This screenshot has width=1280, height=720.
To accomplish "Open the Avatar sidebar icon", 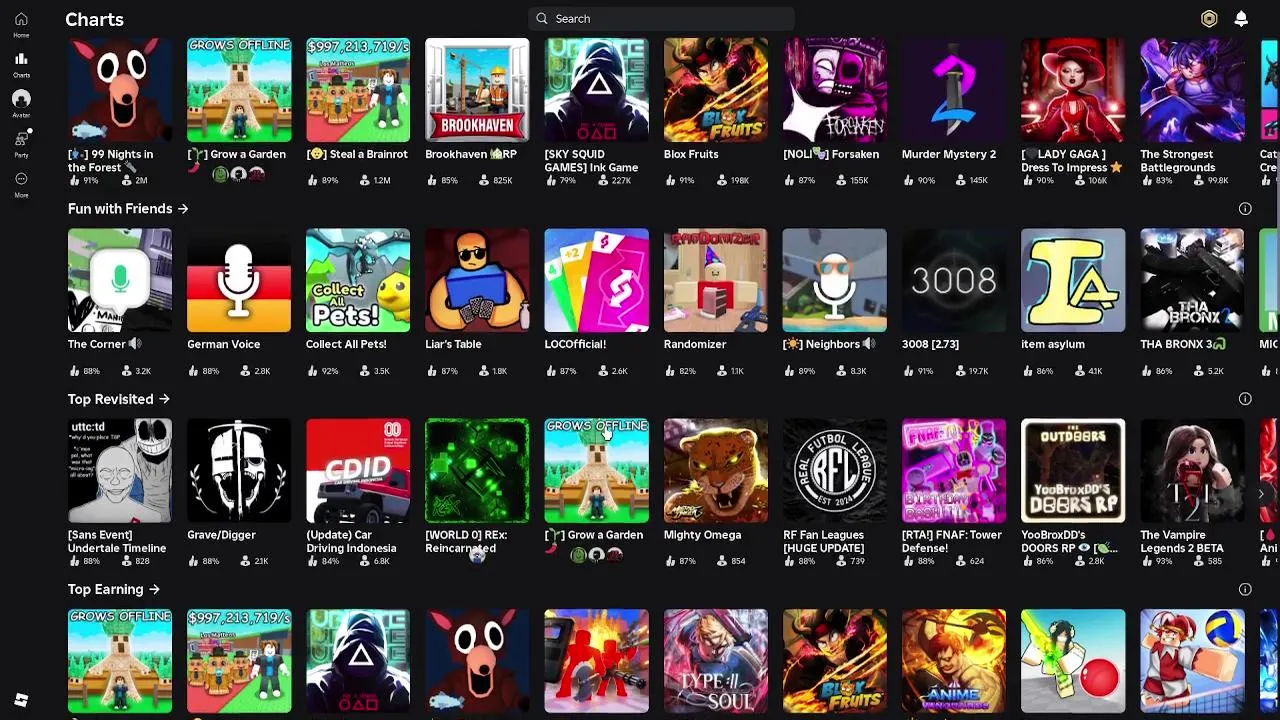I will pos(21,99).
